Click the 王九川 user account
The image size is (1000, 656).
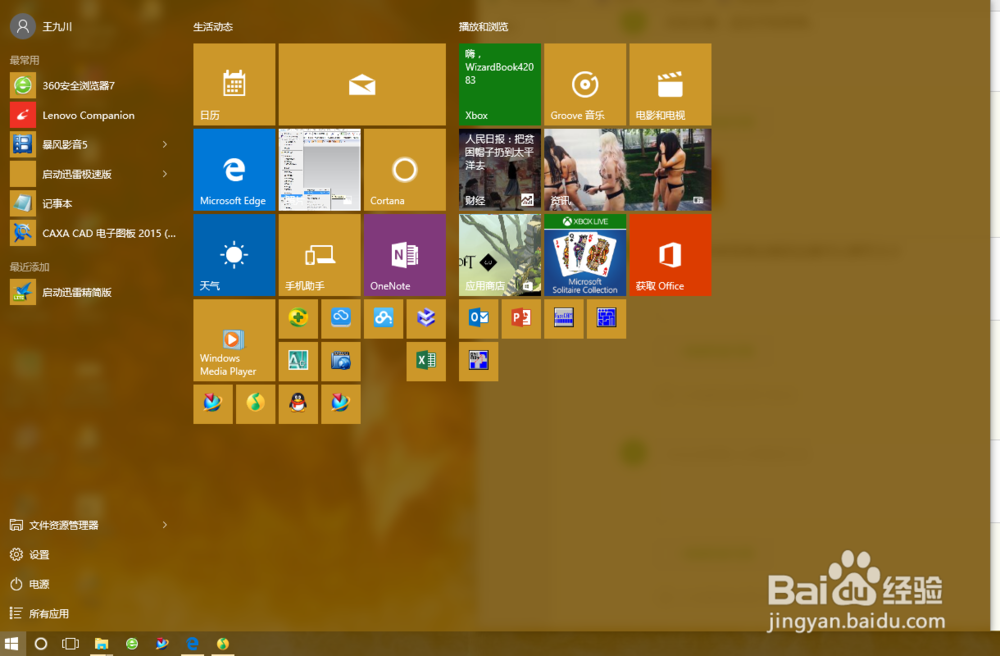click(41, 27)
